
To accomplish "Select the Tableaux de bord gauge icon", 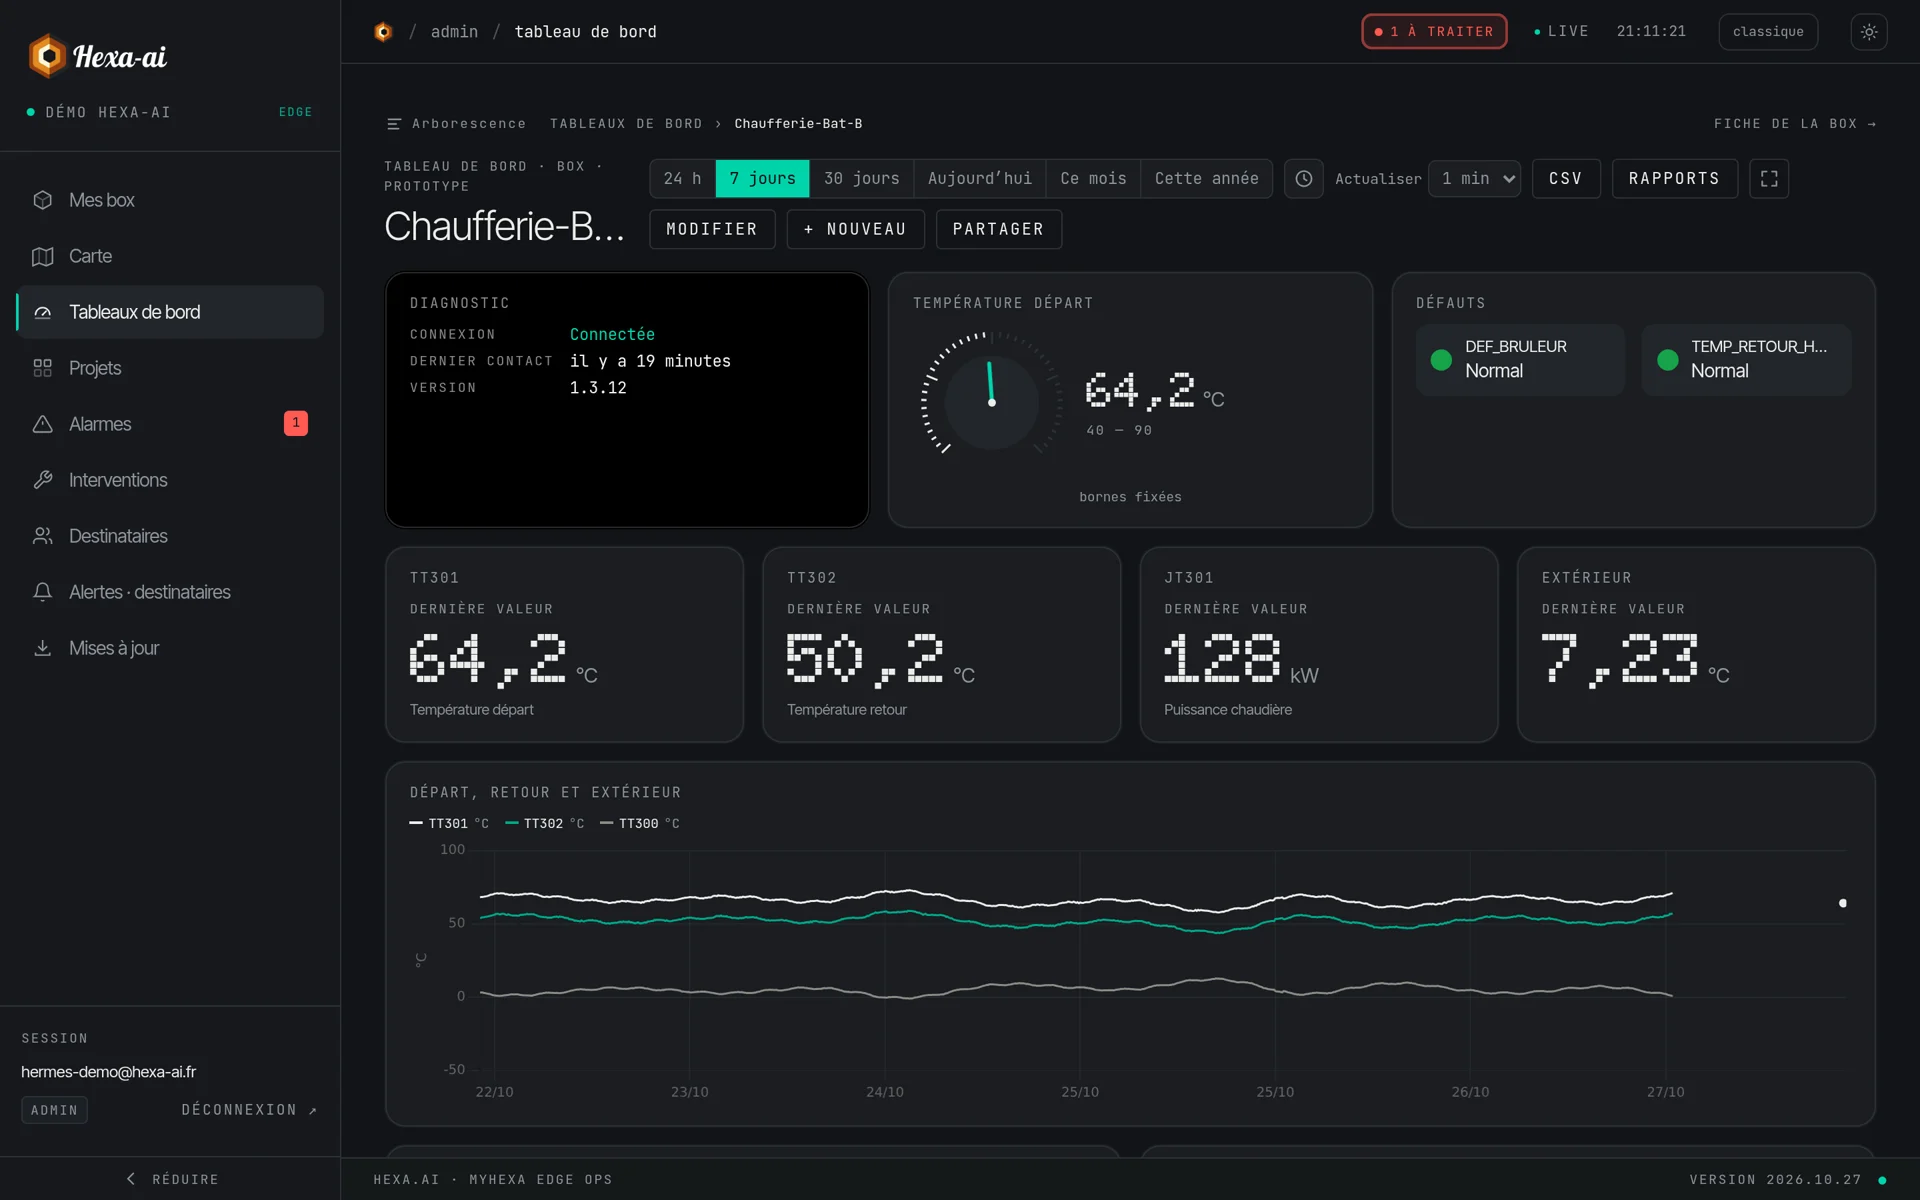I will (42, 312).
